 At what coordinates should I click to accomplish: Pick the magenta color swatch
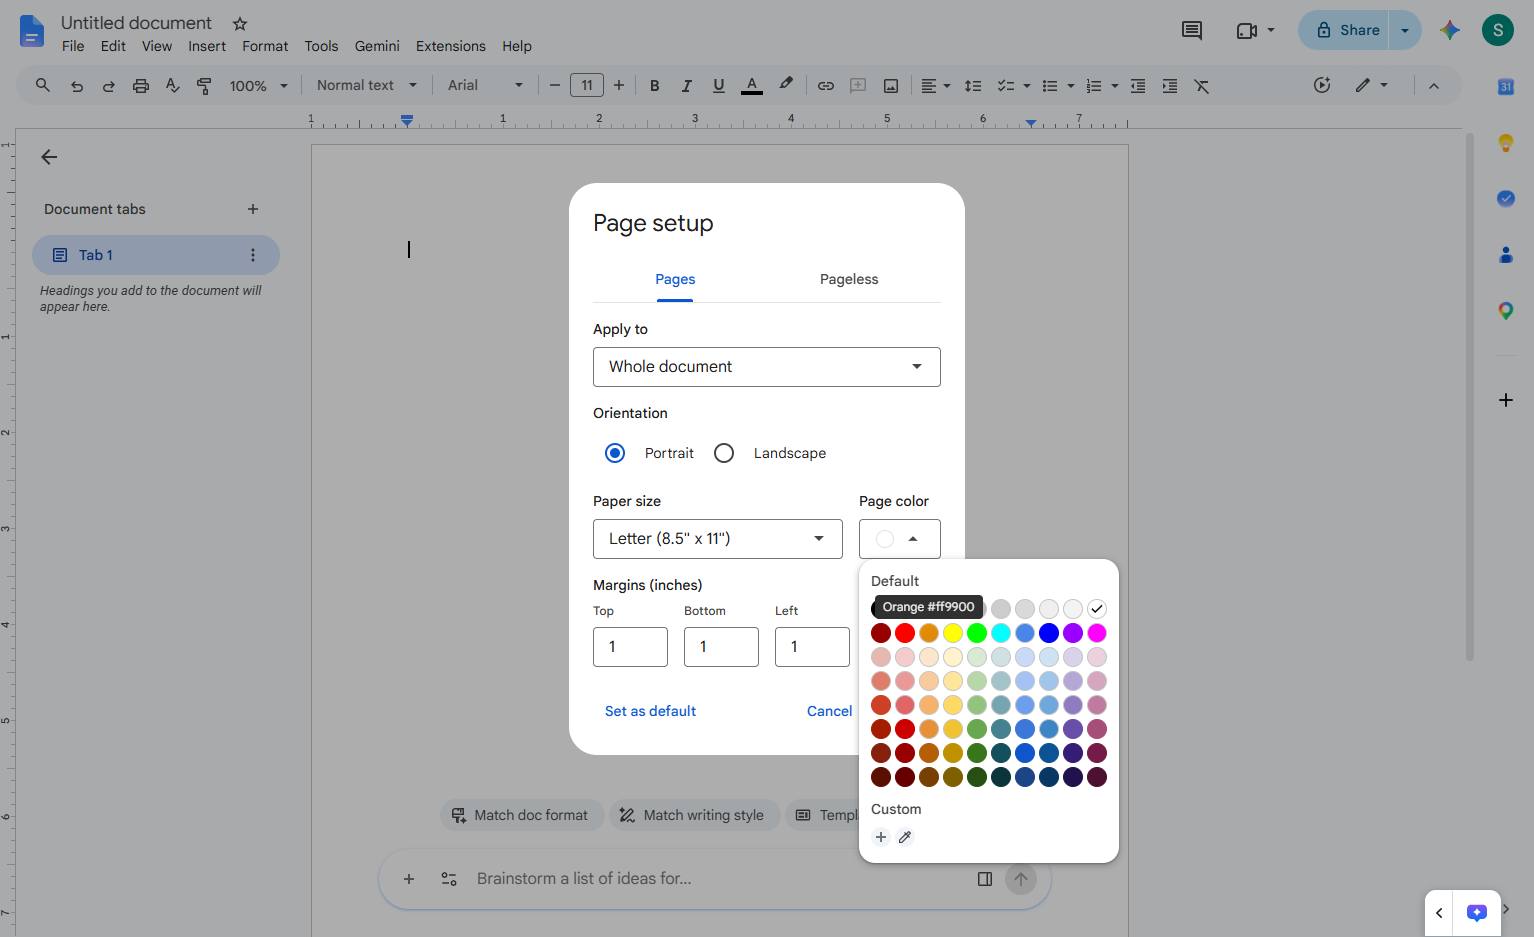pos(1097,633)
